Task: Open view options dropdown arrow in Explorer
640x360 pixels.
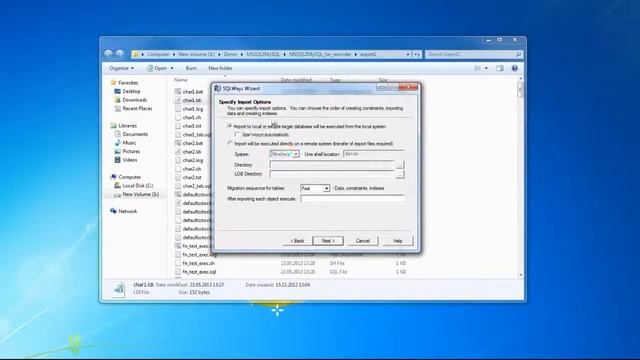Action: pos(486,68)
